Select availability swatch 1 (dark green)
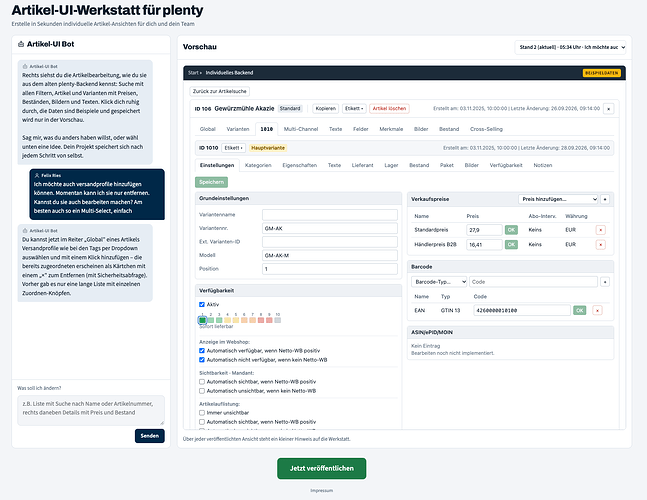This screenshot has height=500, width=647. pos(202,320)
